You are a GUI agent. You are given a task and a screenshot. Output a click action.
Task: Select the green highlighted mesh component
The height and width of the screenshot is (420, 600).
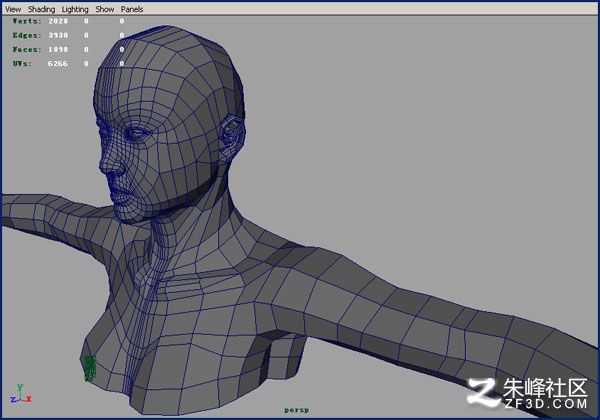point(90,368)
